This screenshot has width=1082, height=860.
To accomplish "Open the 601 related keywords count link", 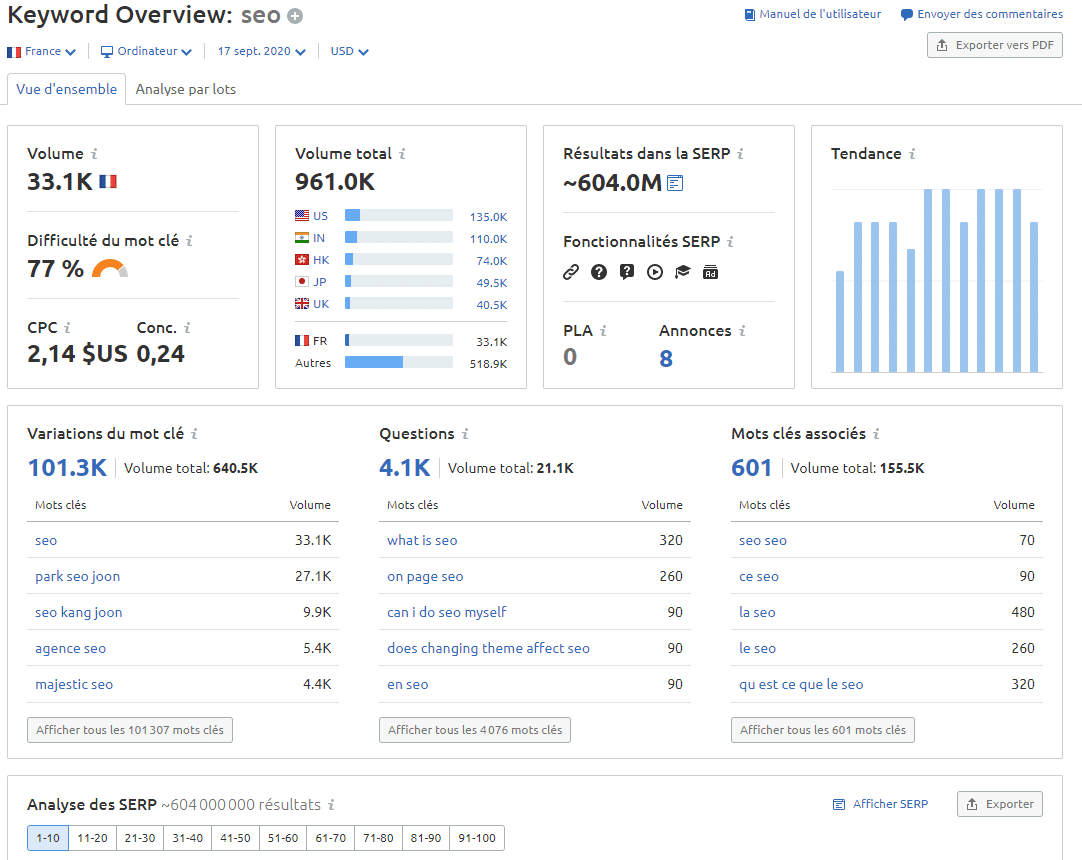I will 751,468.
